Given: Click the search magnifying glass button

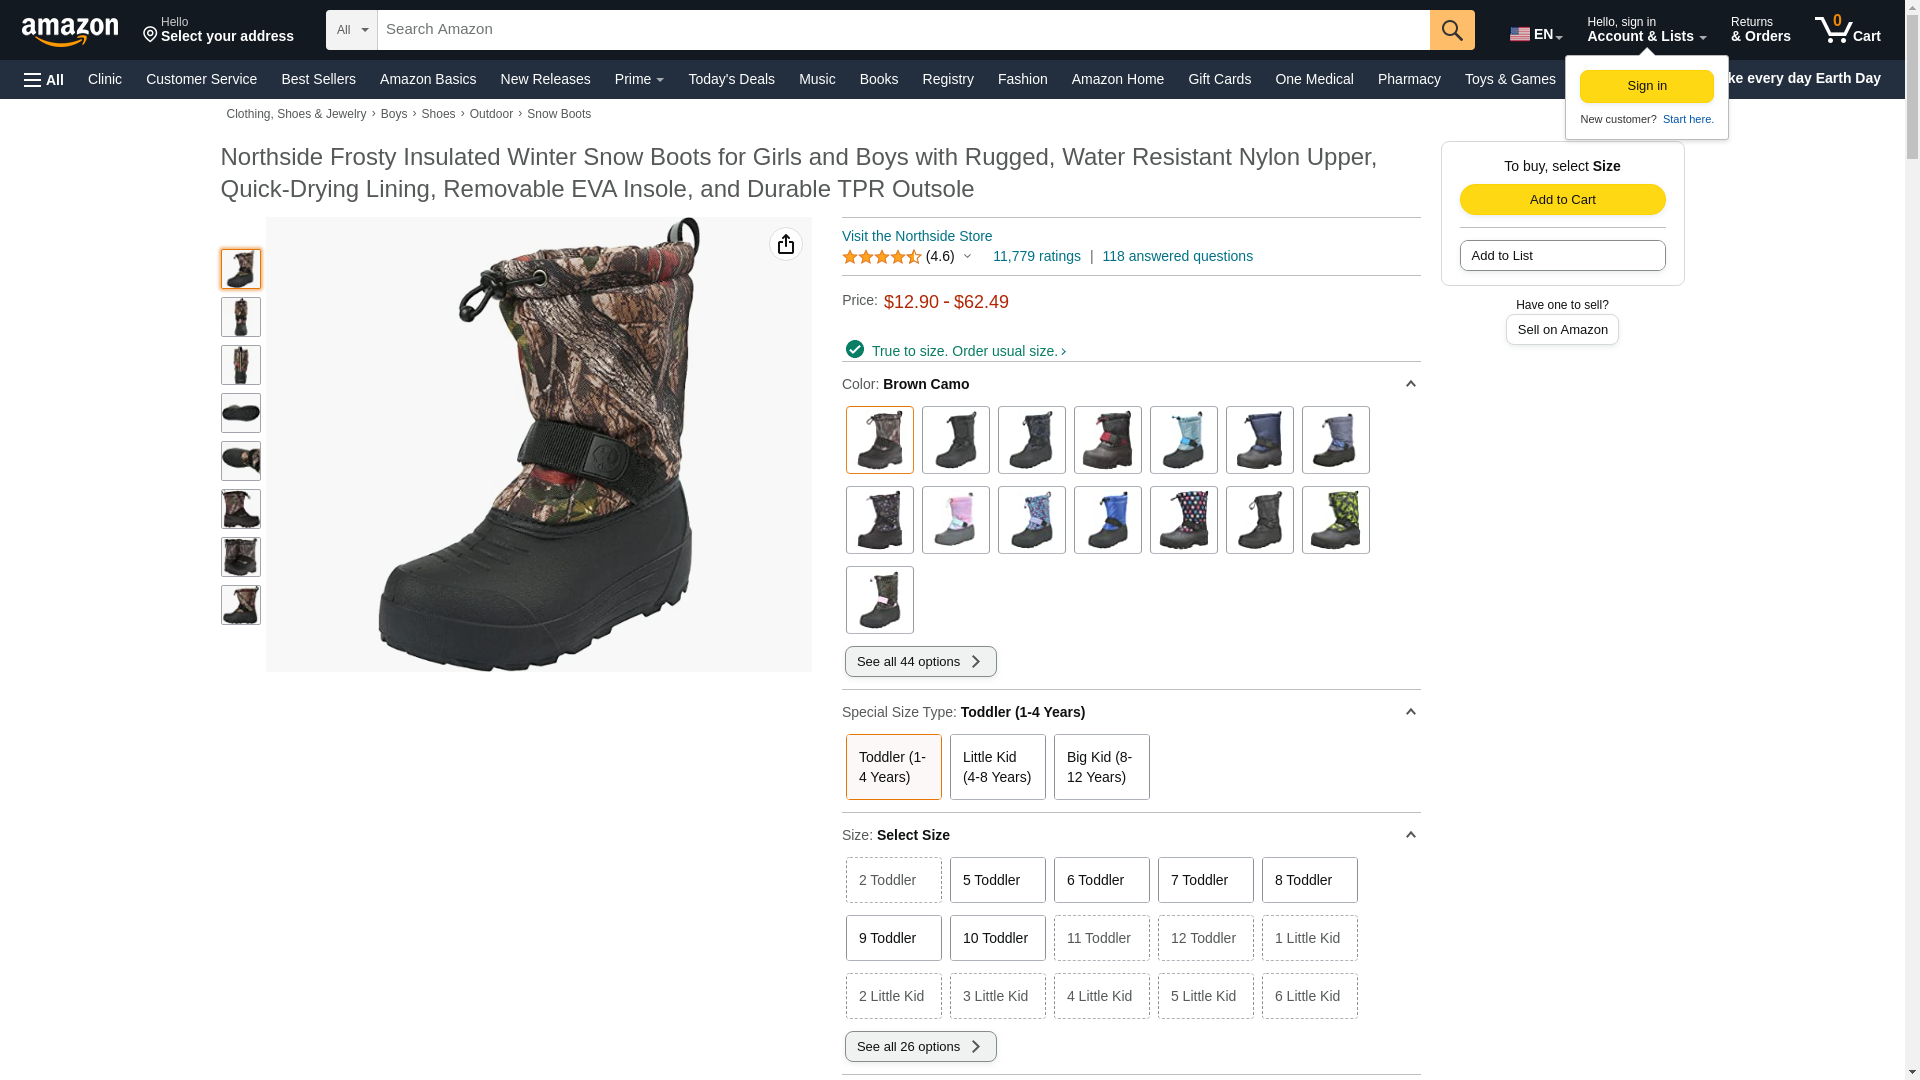Looking at the screenshot, I should coord(1451,30).
